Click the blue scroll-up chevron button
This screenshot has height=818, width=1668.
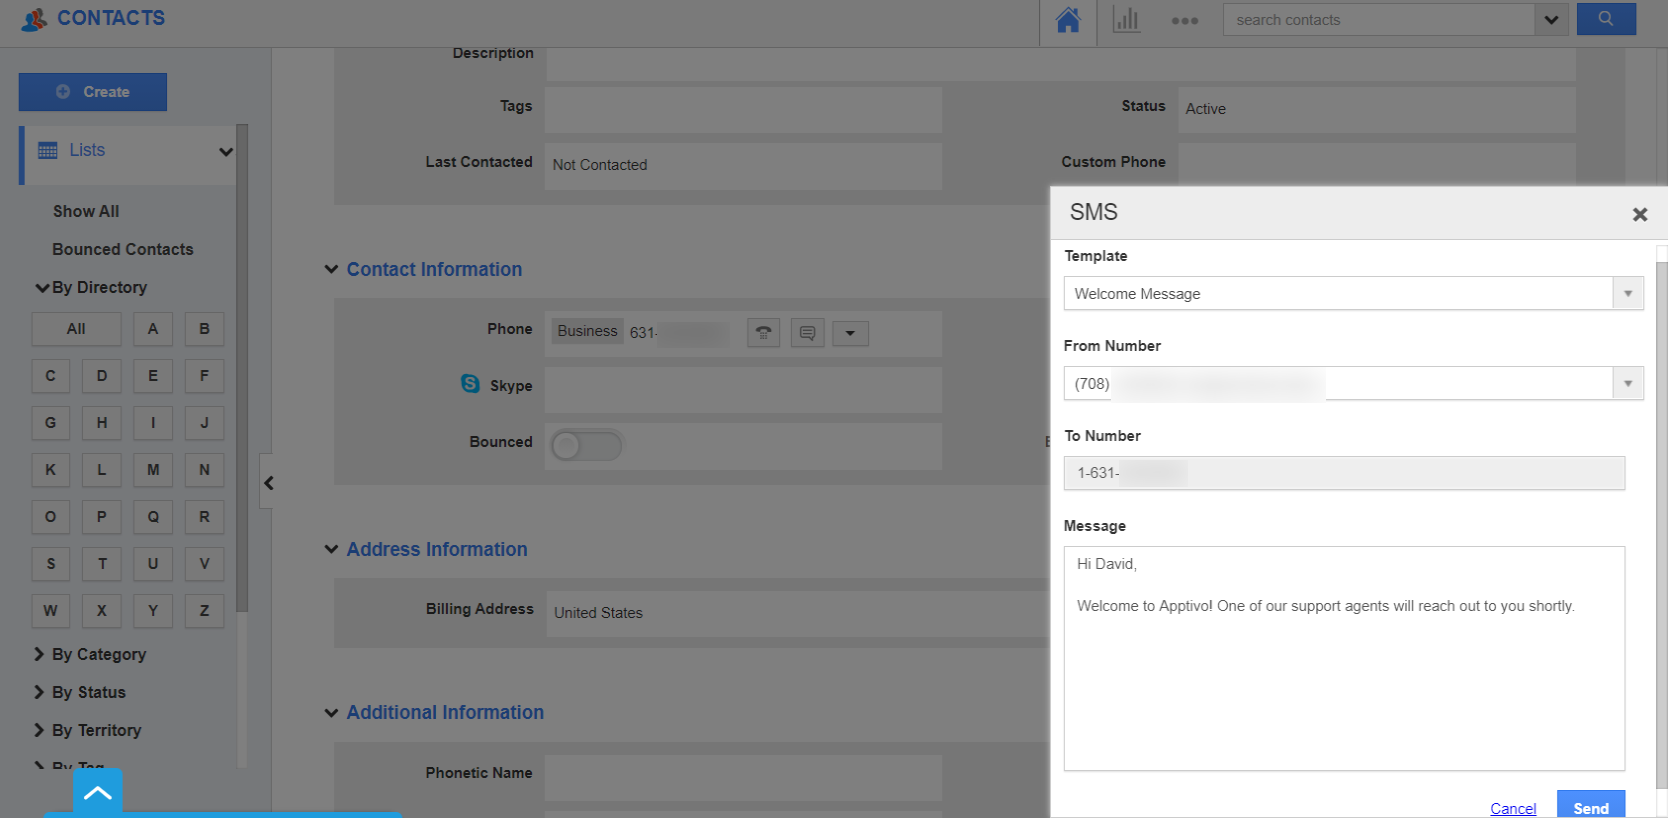coord(98,793)
